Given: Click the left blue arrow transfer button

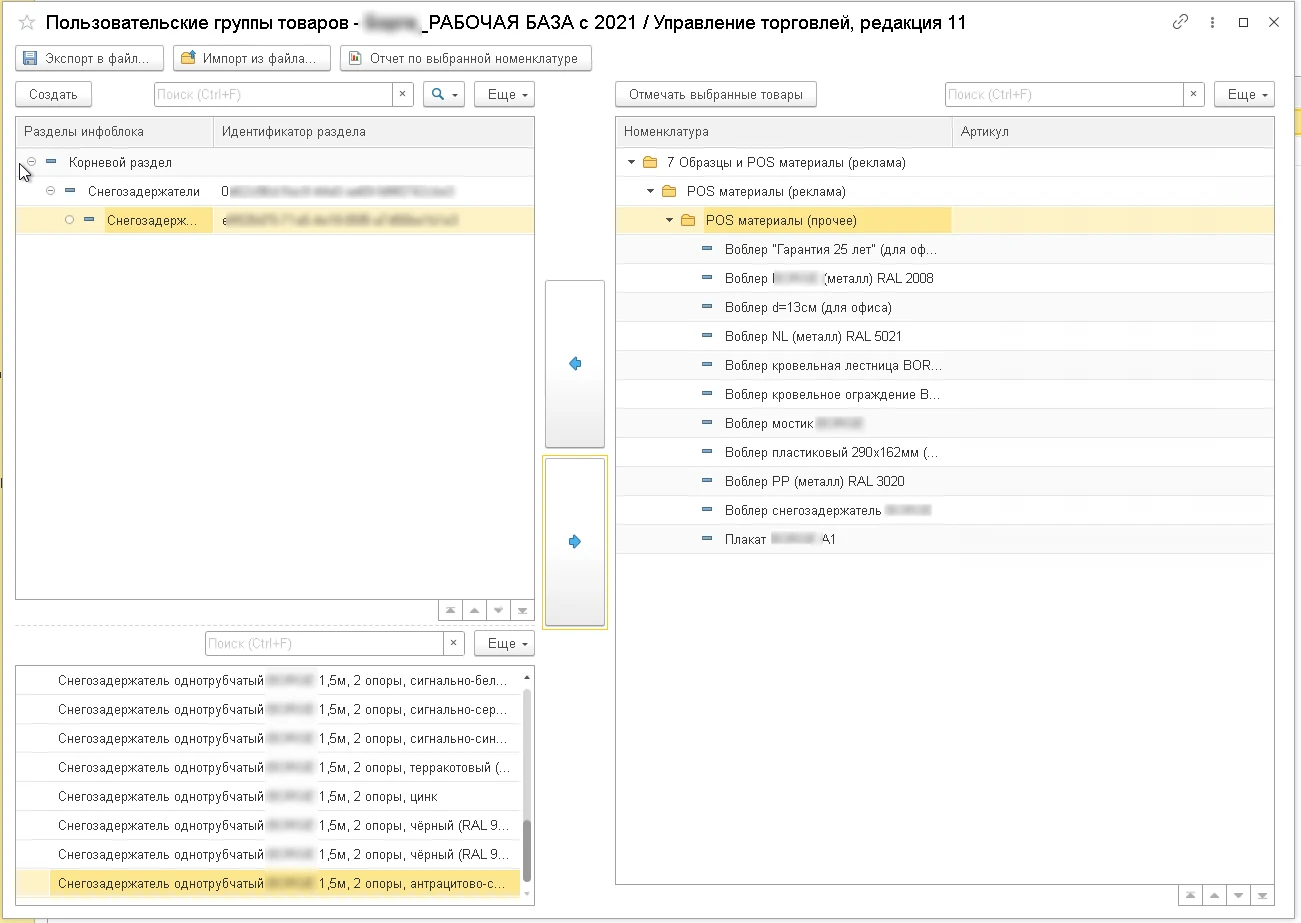Looking at the screenshot, I should [575, 364].
